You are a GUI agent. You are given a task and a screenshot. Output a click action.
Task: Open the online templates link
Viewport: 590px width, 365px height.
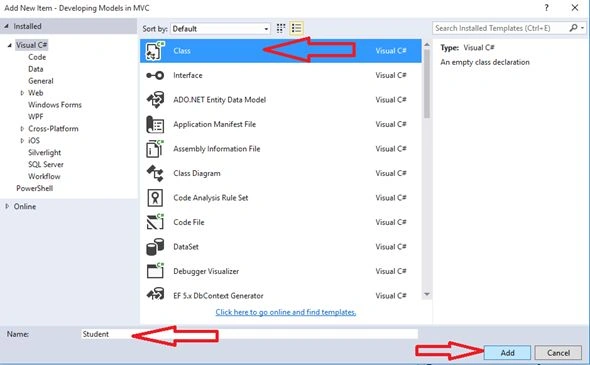286,312
